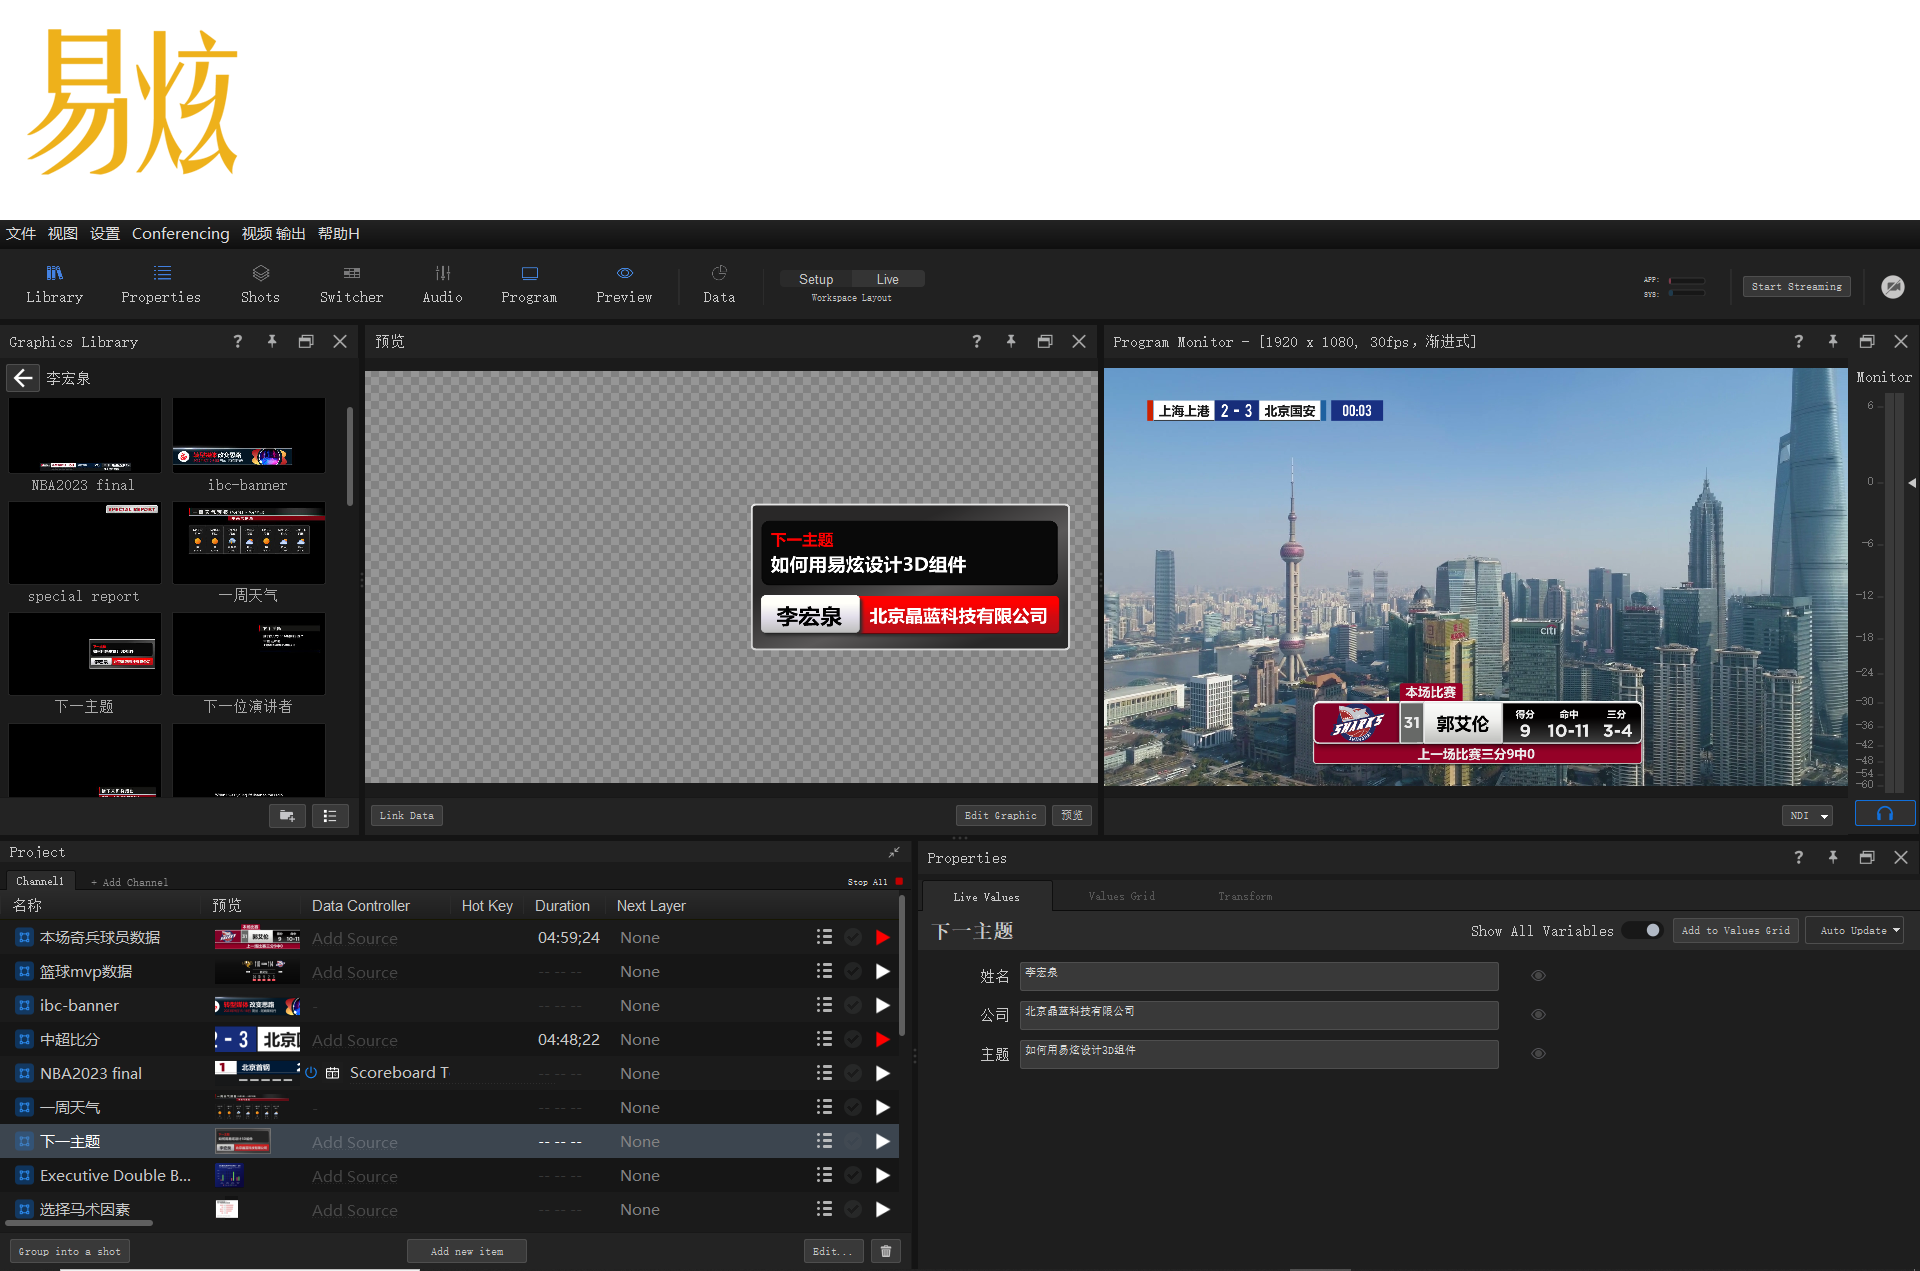This screenshot has width=1920, height=1271.
Task: Click Start Streaming button
Action: 1797,286
